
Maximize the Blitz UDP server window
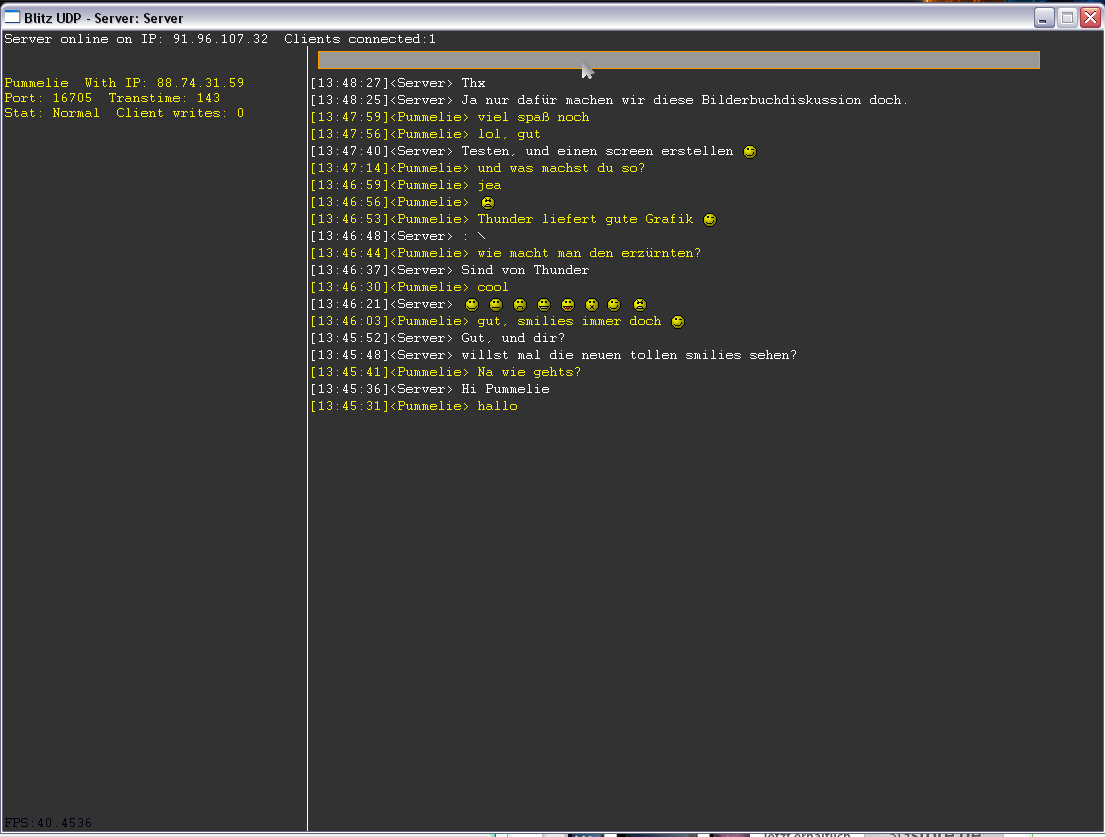click(1067, 18)
